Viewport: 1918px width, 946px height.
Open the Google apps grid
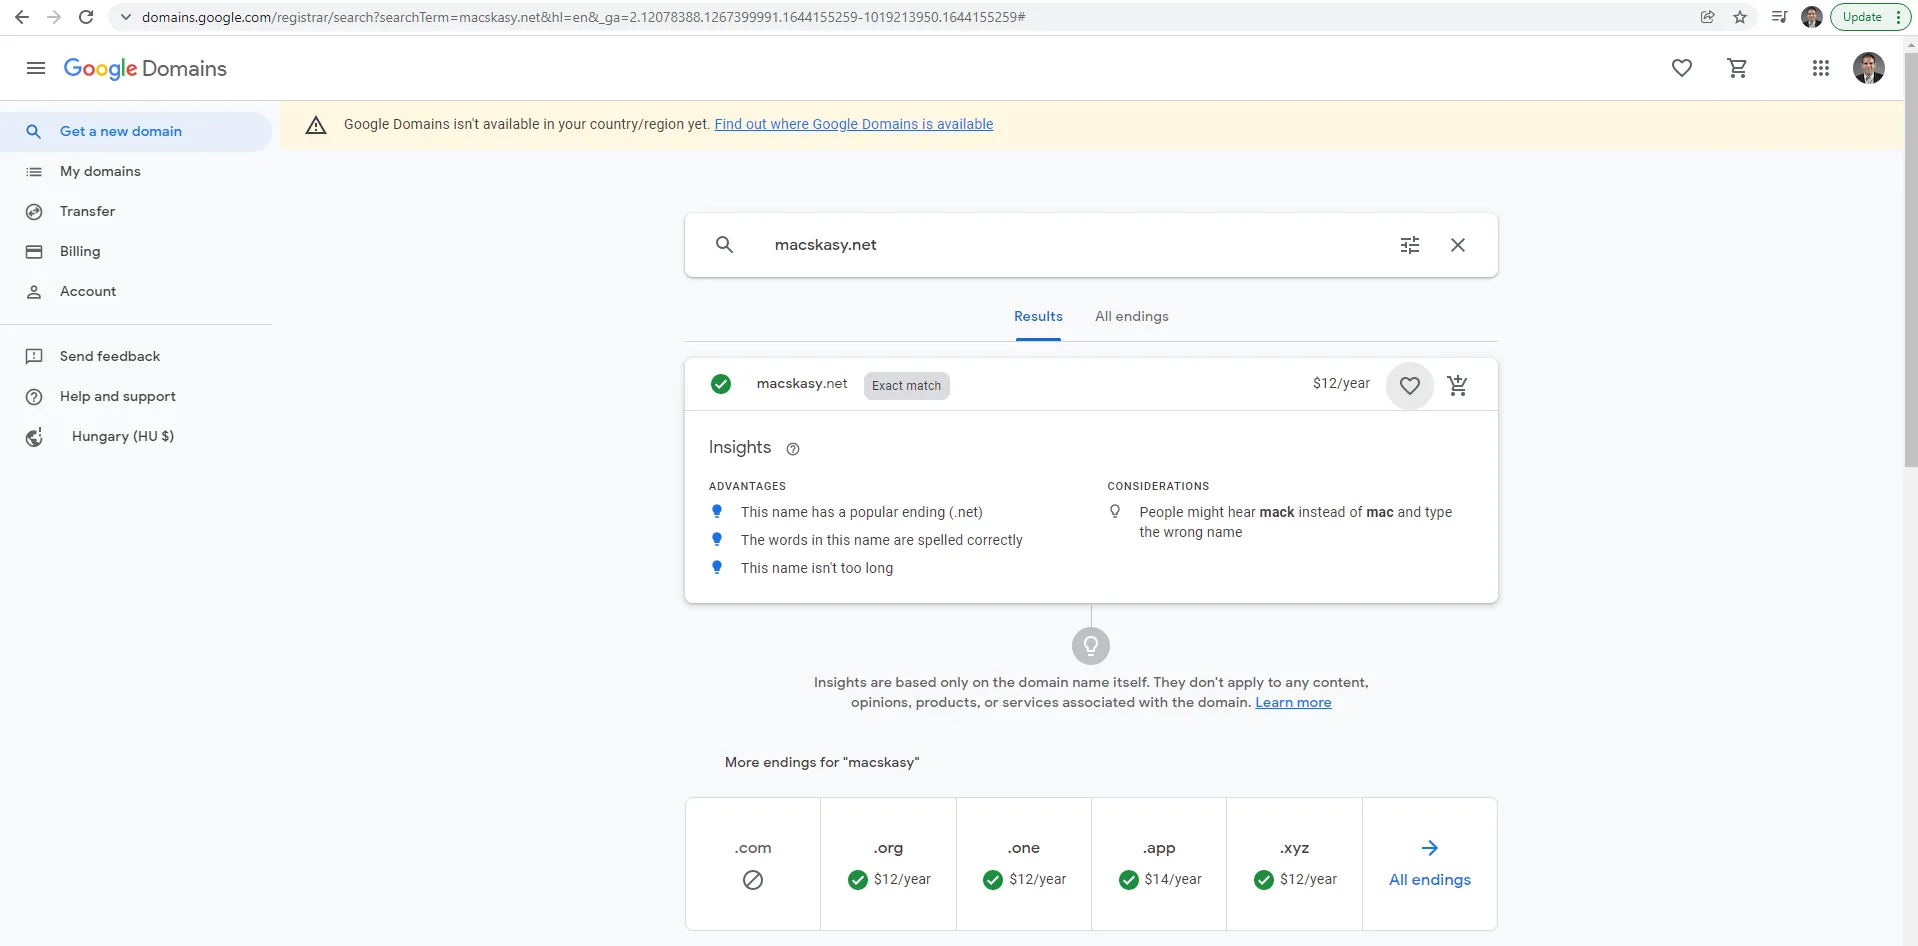1821,68
